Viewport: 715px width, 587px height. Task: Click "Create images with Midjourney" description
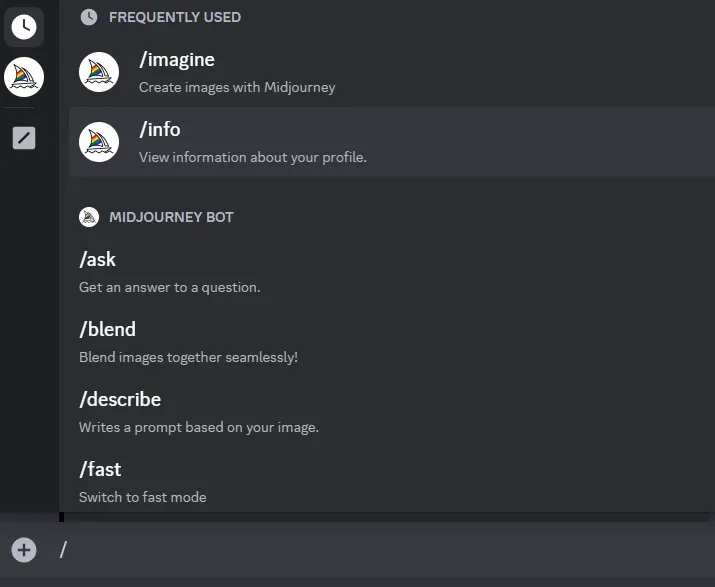pos(237,87)
